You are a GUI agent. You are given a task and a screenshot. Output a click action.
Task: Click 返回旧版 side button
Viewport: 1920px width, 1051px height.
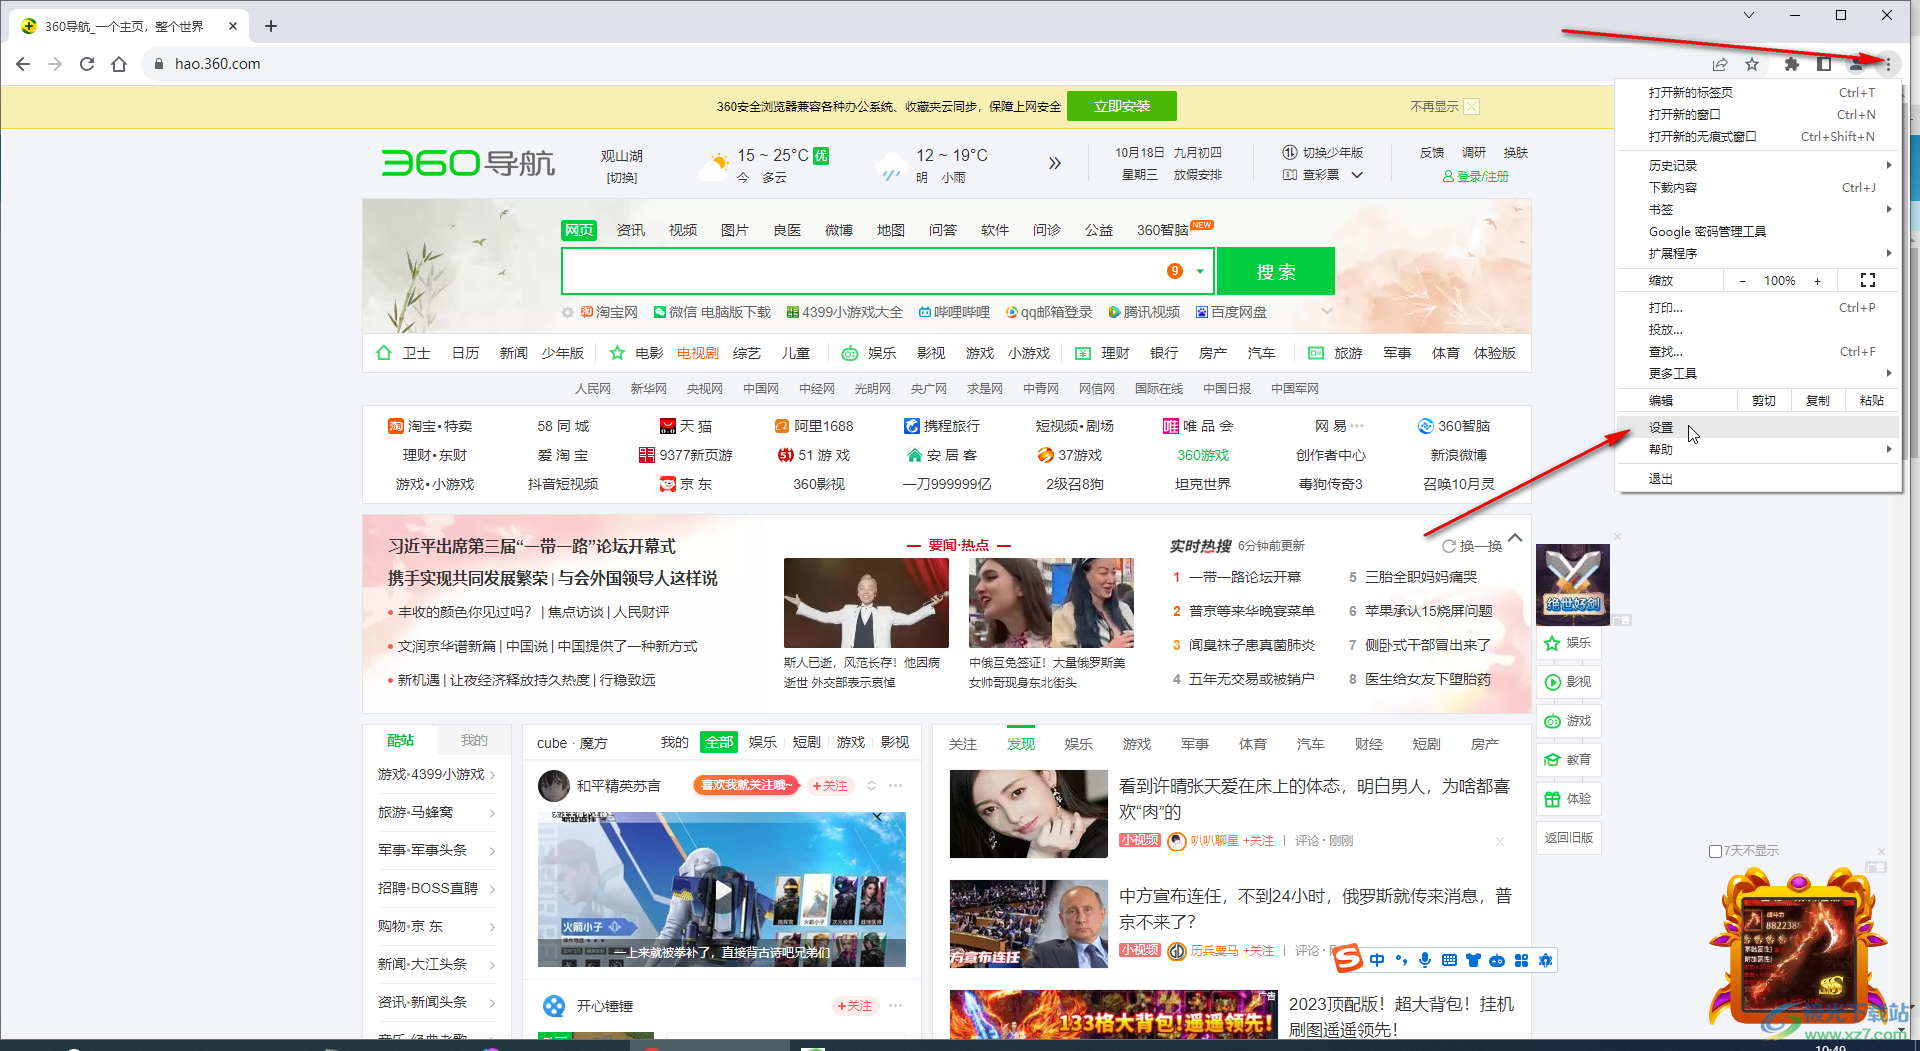[1568, 838]
